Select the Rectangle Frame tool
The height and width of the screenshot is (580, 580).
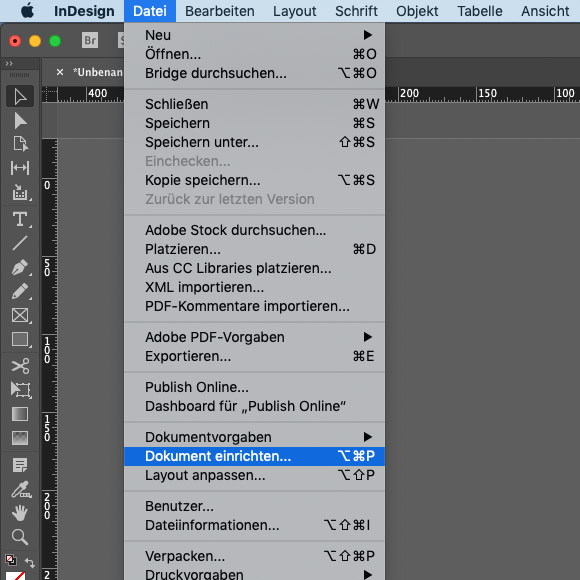(x=20, y=316)
